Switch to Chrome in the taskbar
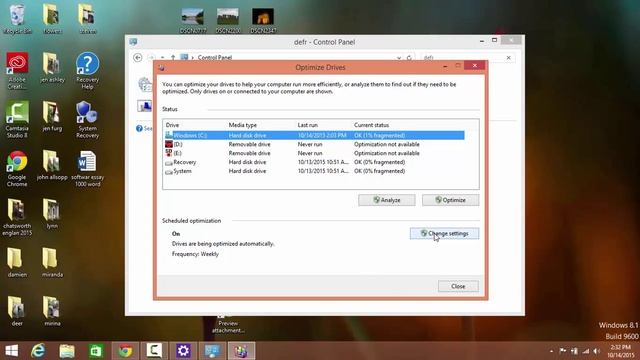640x360 pixels. pos(125,351)
